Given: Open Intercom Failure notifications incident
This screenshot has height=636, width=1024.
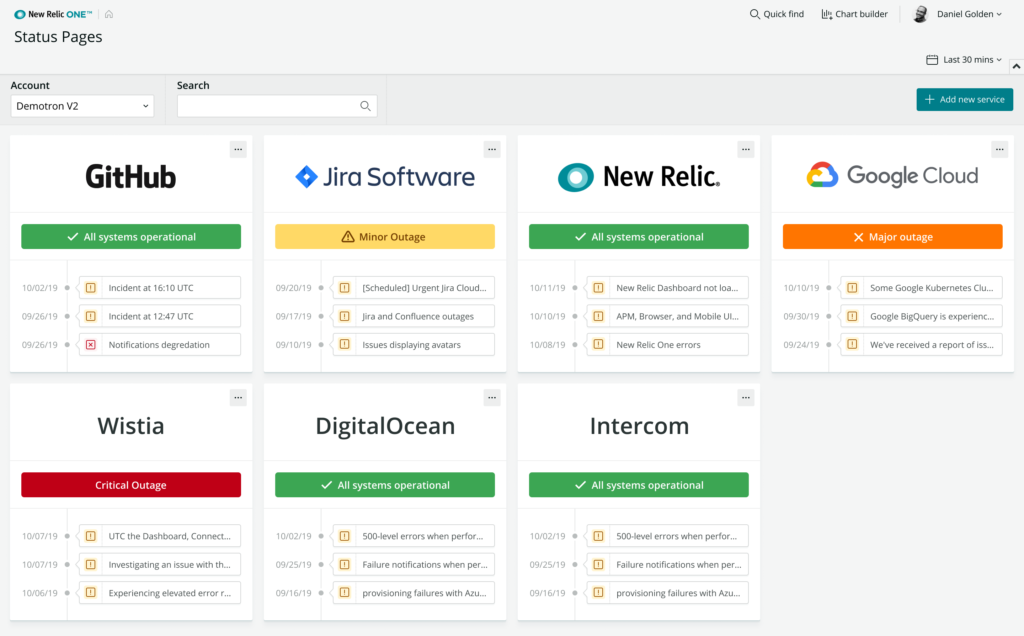Looking at the screenshot, I should click(x=667, y=565).
